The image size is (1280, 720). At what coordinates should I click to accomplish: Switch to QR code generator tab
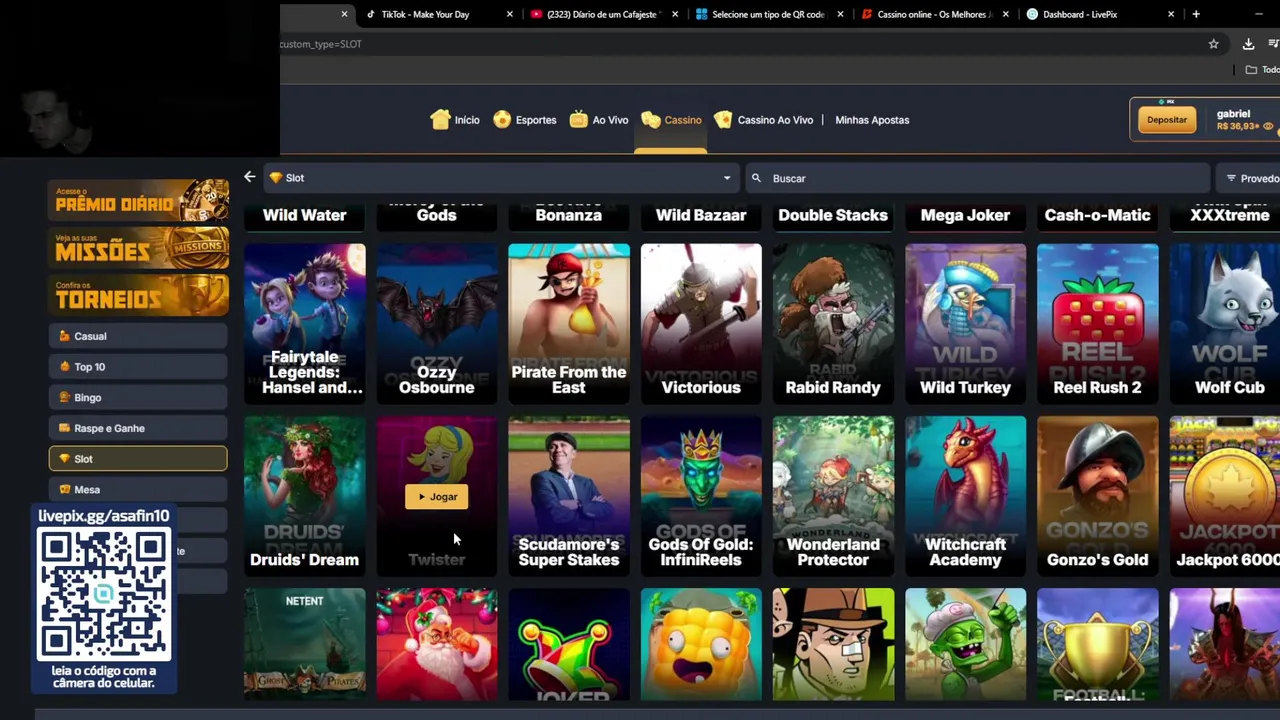(768, 14)
